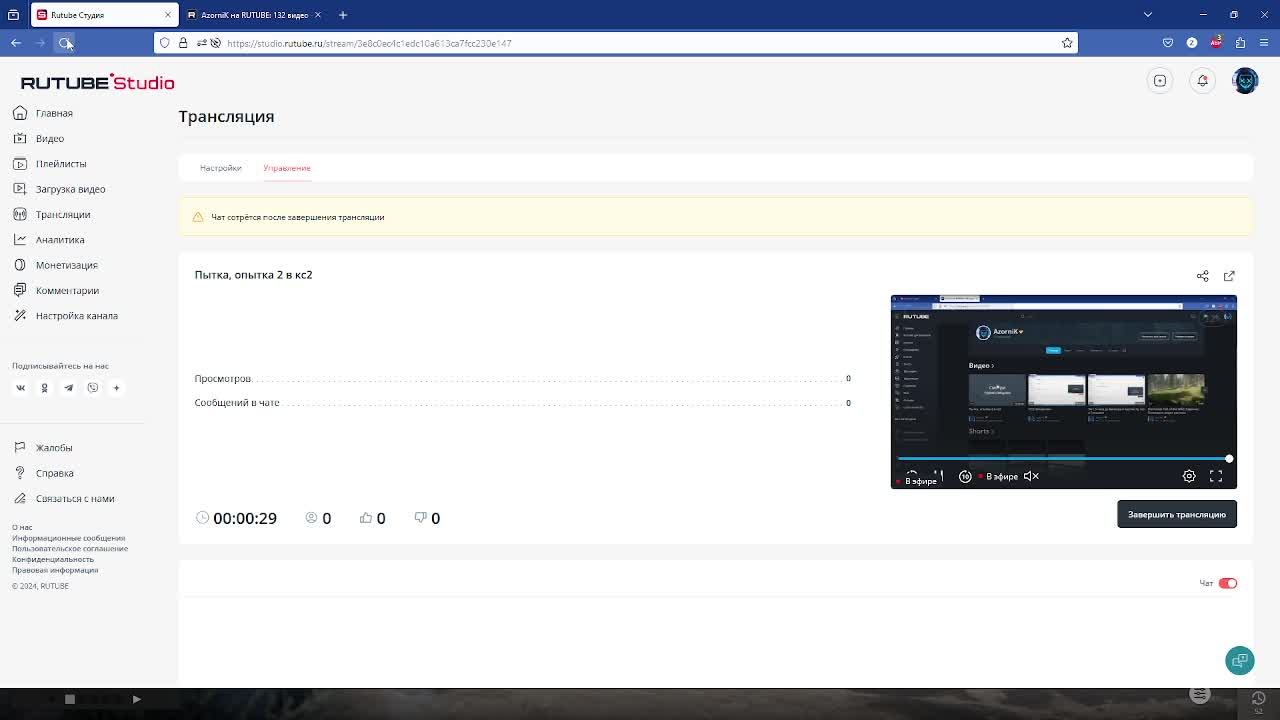Switch to Rutube Студия browser tab
The height and width of the screenshot is (720, 1280).
tap(104, 15)
